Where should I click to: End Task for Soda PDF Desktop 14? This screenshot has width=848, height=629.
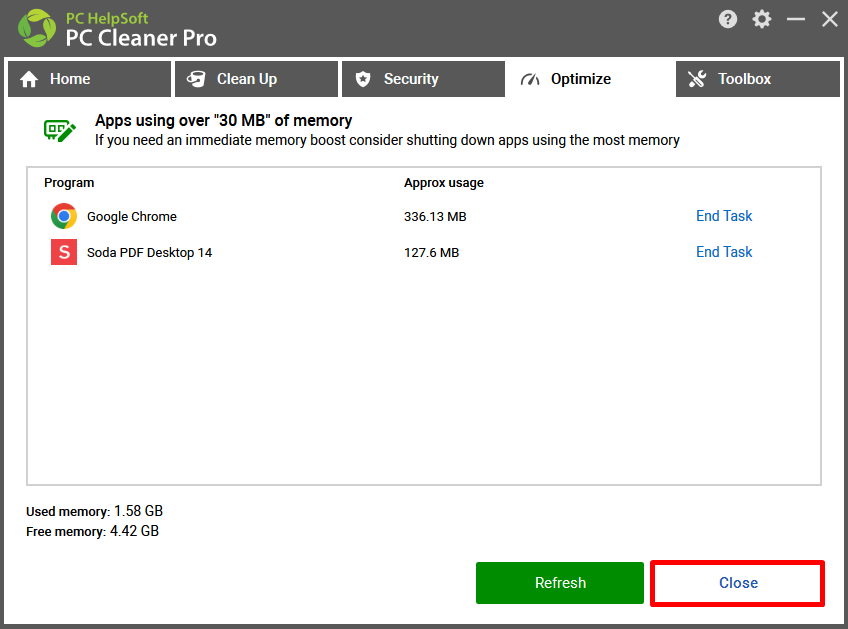[x=724, y=252]
